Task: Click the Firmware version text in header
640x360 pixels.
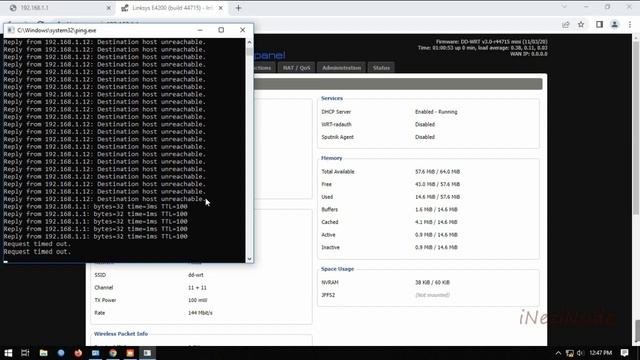Action: tap(491, 42)
